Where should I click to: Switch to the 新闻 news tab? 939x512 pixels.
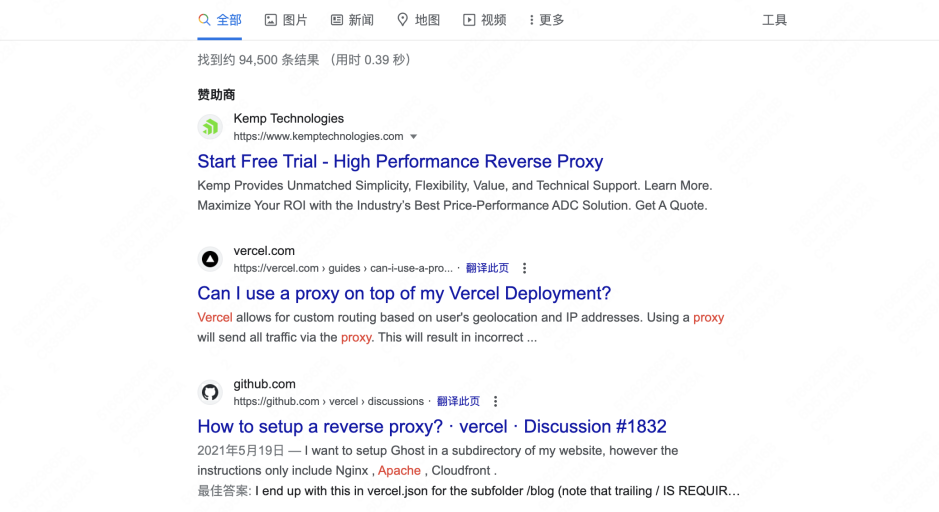coord(352,20)
